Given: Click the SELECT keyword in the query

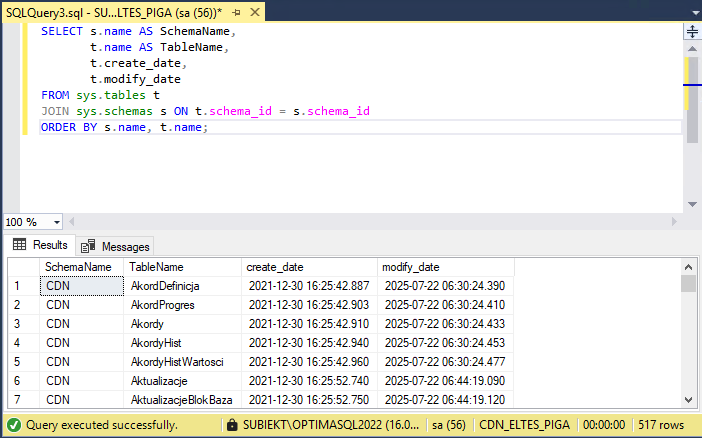Looking at the screenshot, I should [x=62, y=31].
